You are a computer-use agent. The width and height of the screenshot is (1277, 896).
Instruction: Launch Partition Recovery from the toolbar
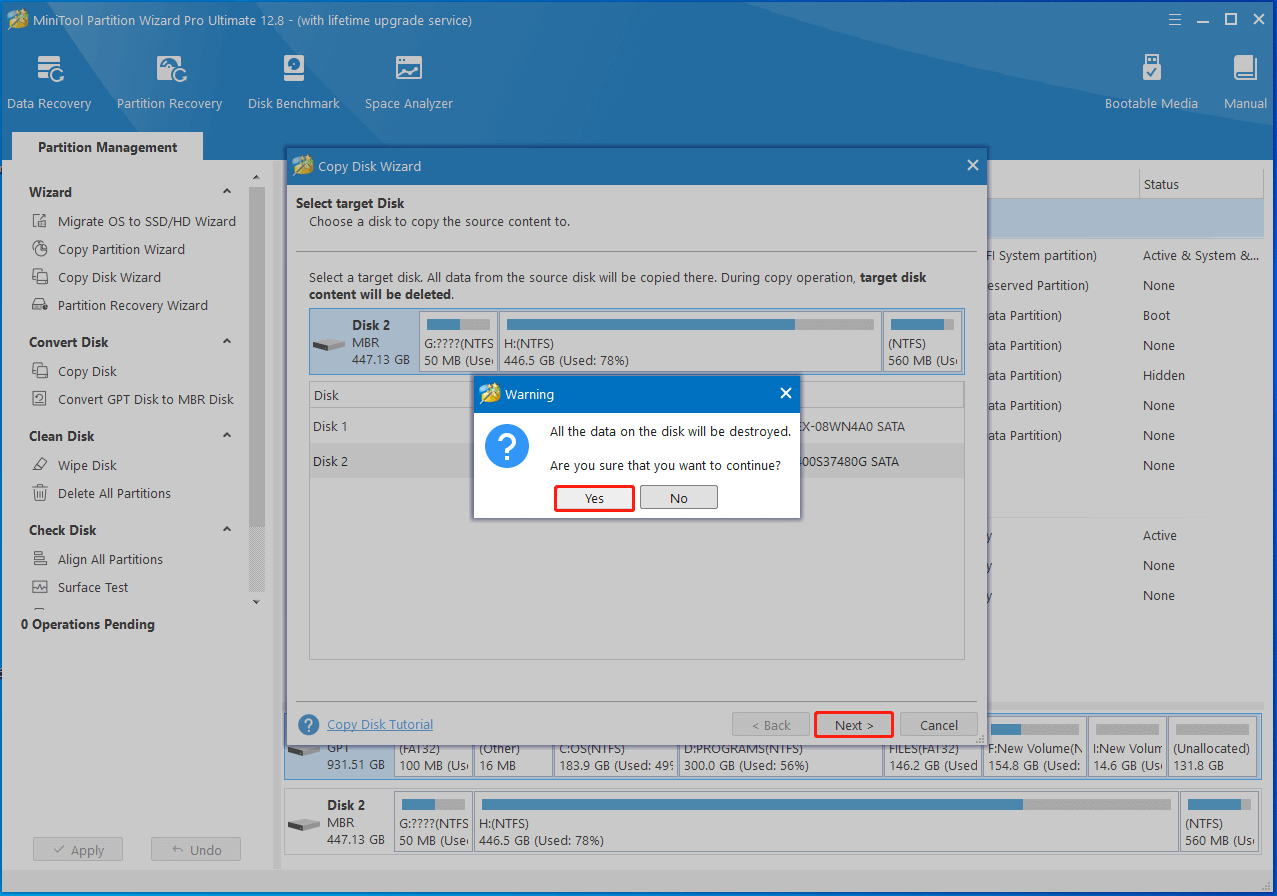(x=169, y=82)
